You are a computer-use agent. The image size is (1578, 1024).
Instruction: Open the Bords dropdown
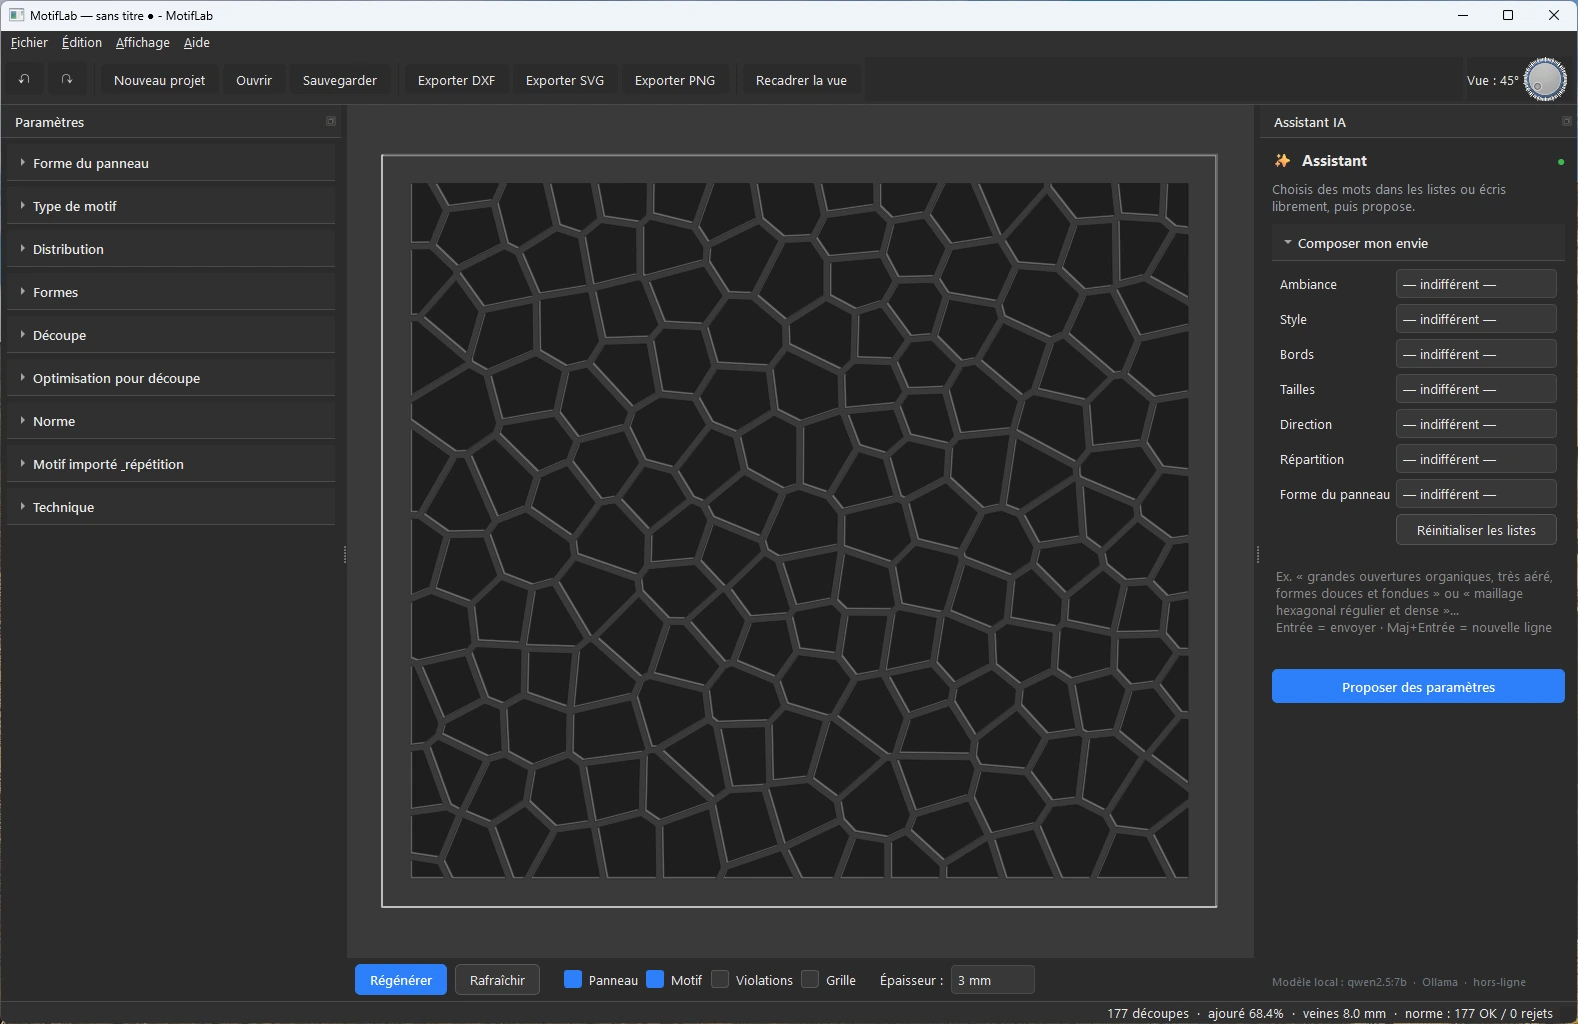pos(1476,354)
